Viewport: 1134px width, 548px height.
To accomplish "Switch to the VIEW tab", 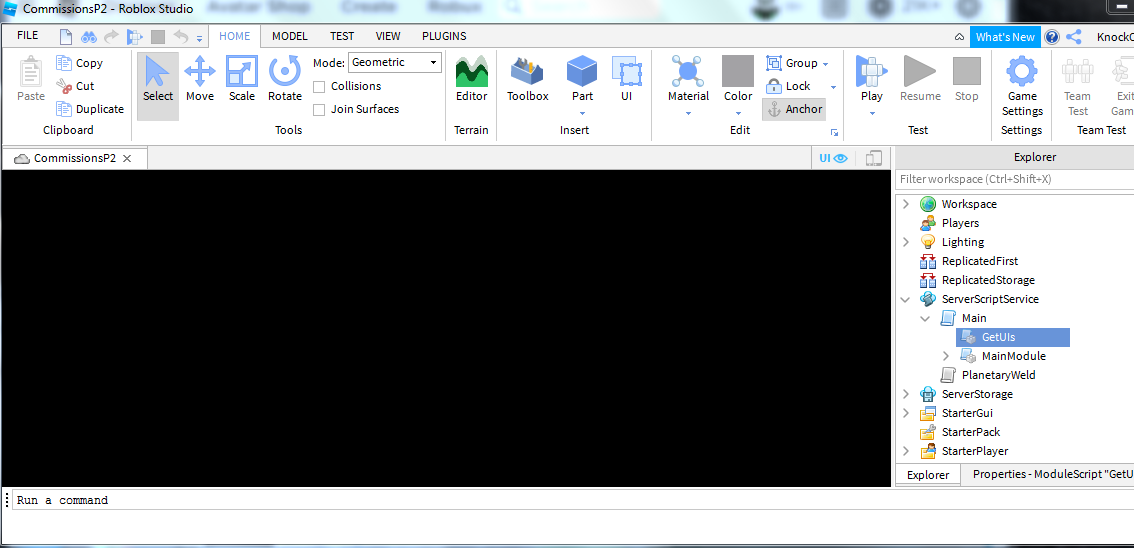I will tap(388, 36).
